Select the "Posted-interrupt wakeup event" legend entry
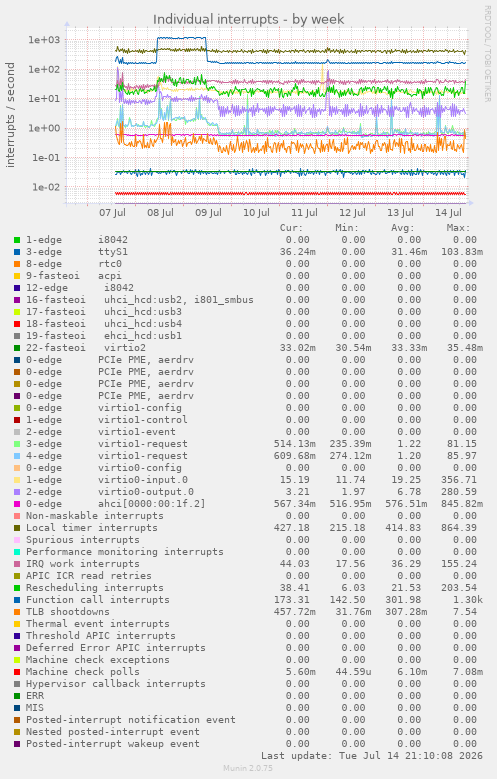Image resolution: width=497 pixels, height=779 pixels. pyautogui.click(x=113, y=744)
